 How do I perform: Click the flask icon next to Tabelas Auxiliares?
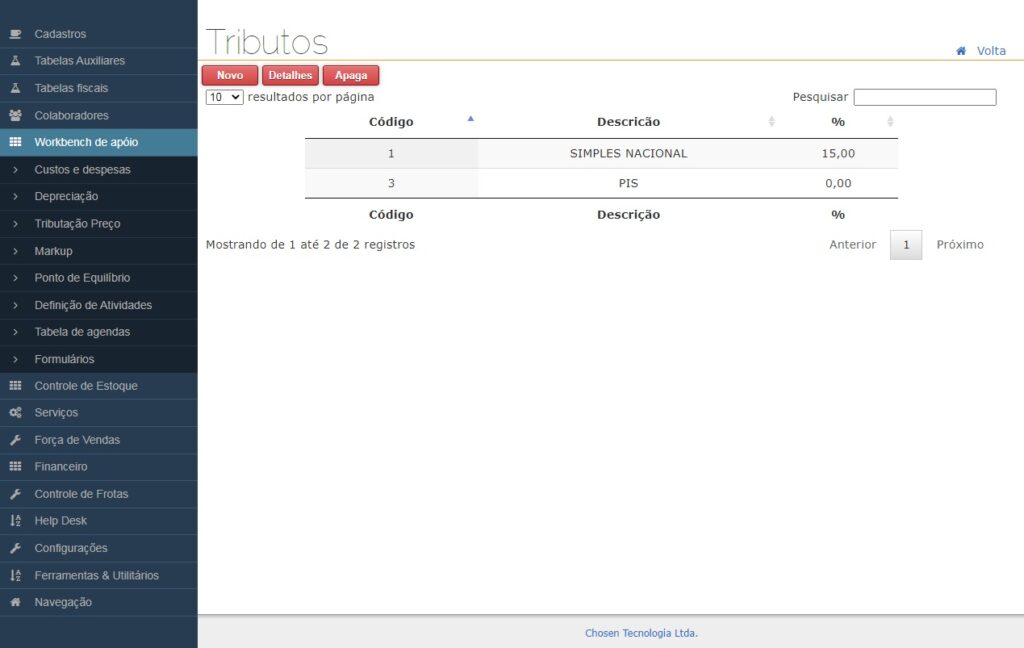coord(15,61)
